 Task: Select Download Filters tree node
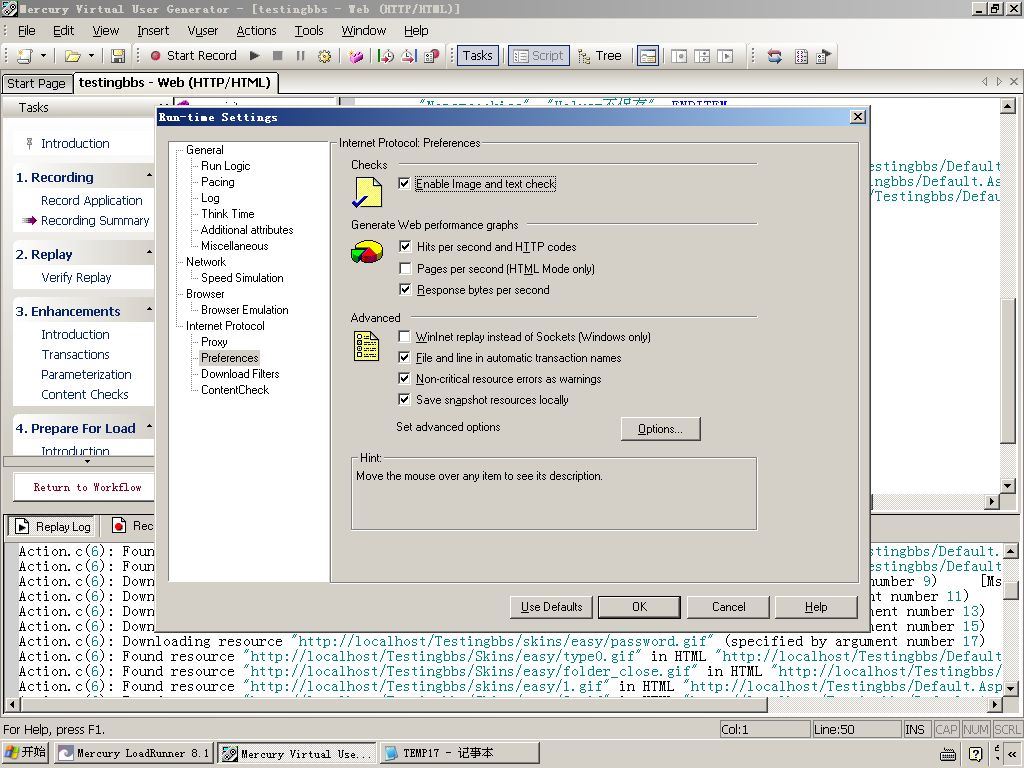click(240, 374)
